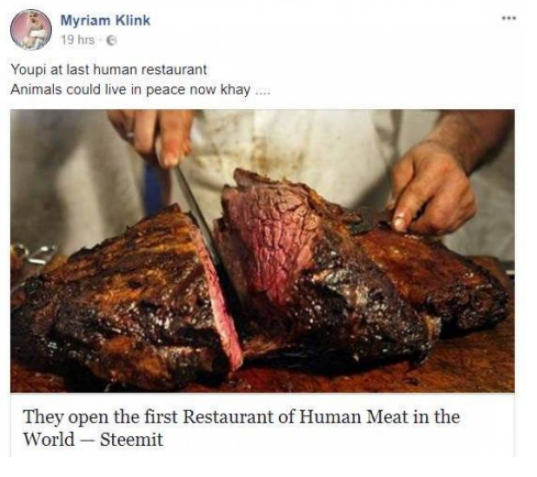This screenshot has height=477, width=537.
Task: Open Myriam Klink's profile picture
Action: (x=31, y=29)
